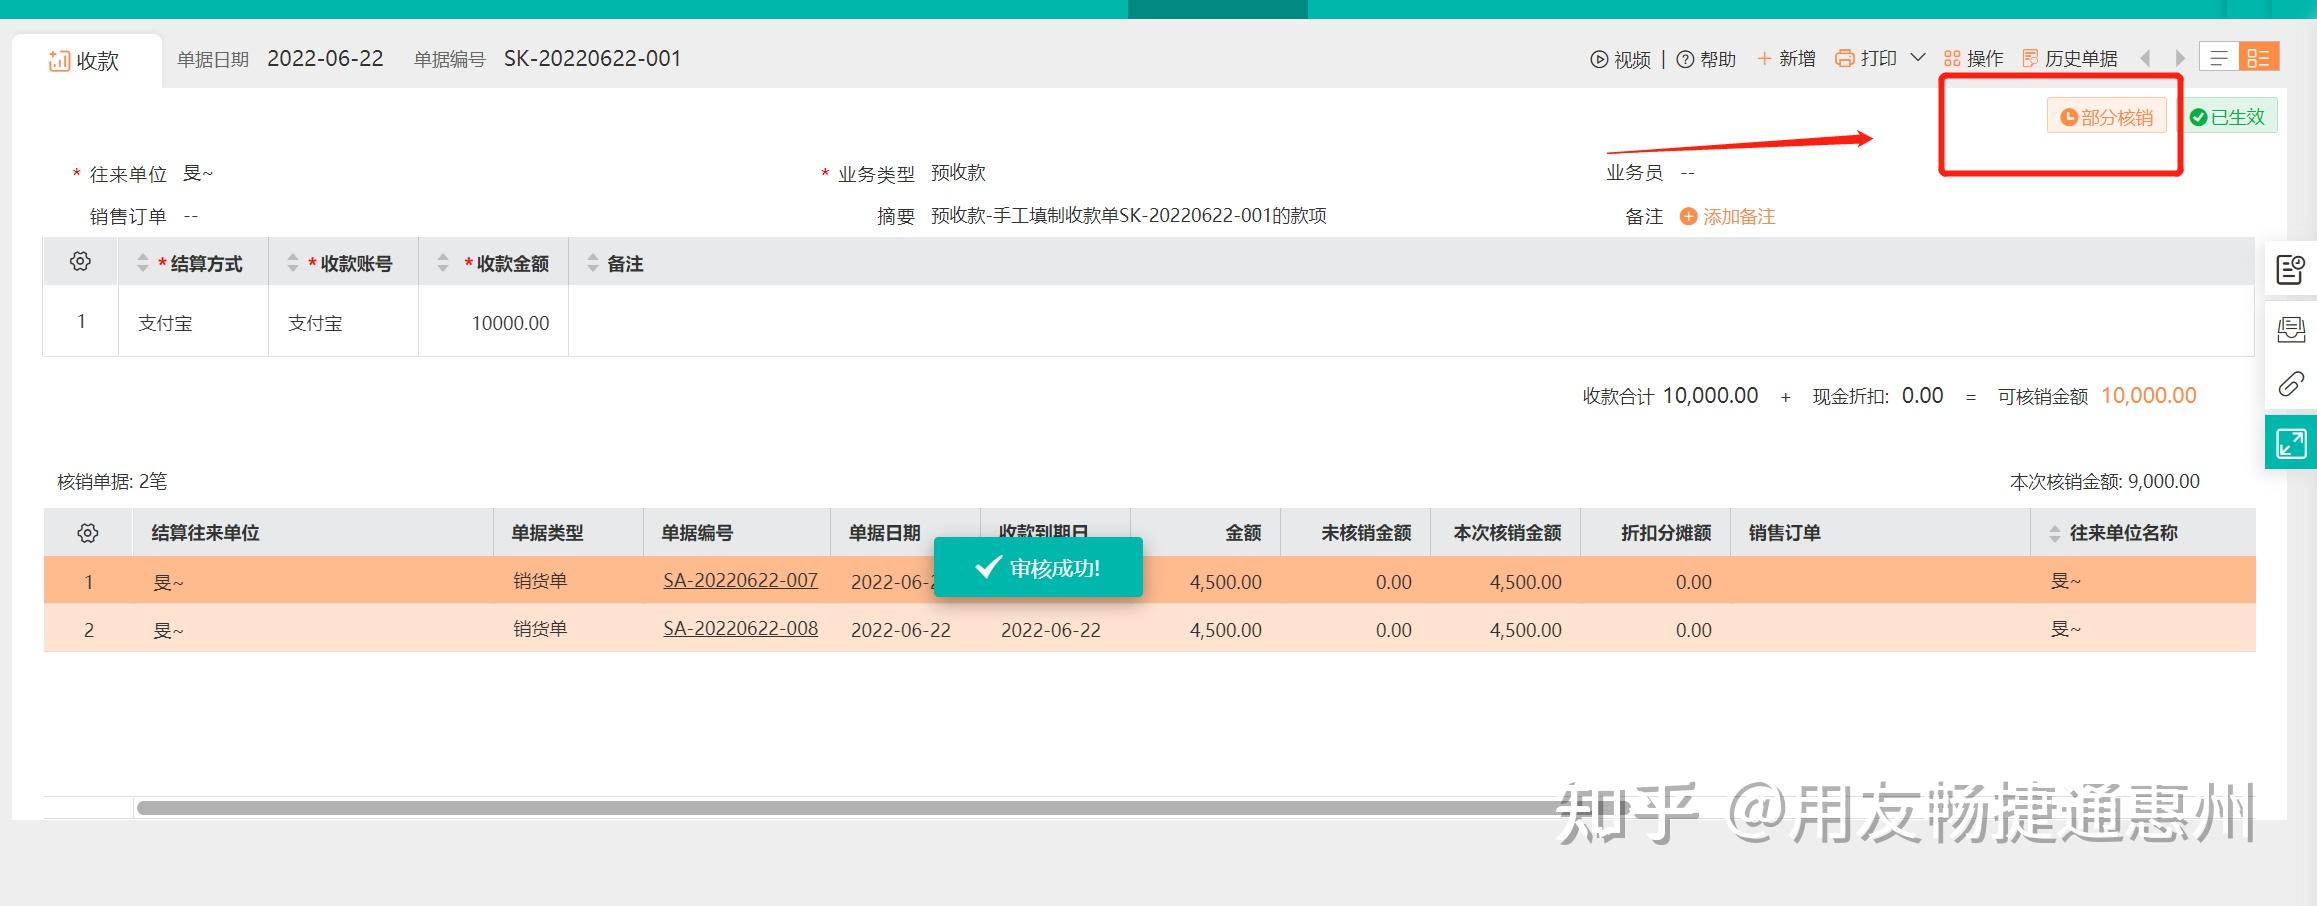Click the 可核销金额 value 10,000.00
This screenshot has width=2317, height=906.
[x=2148, y=396]
